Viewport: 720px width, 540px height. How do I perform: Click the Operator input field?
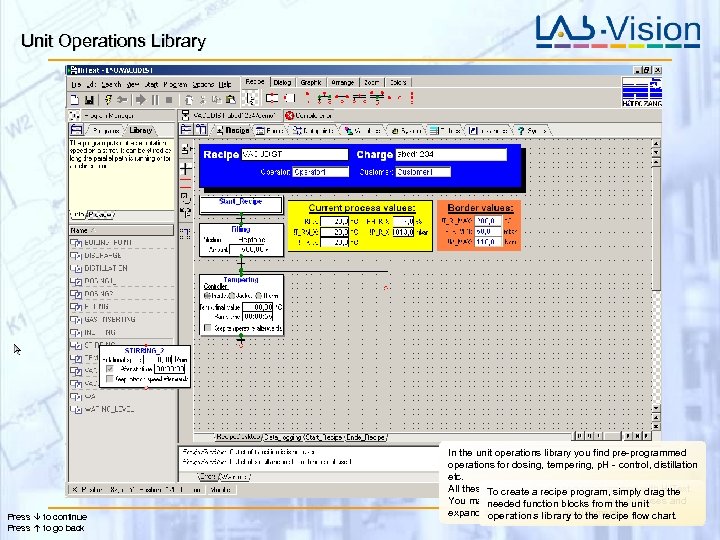(321, 172)
